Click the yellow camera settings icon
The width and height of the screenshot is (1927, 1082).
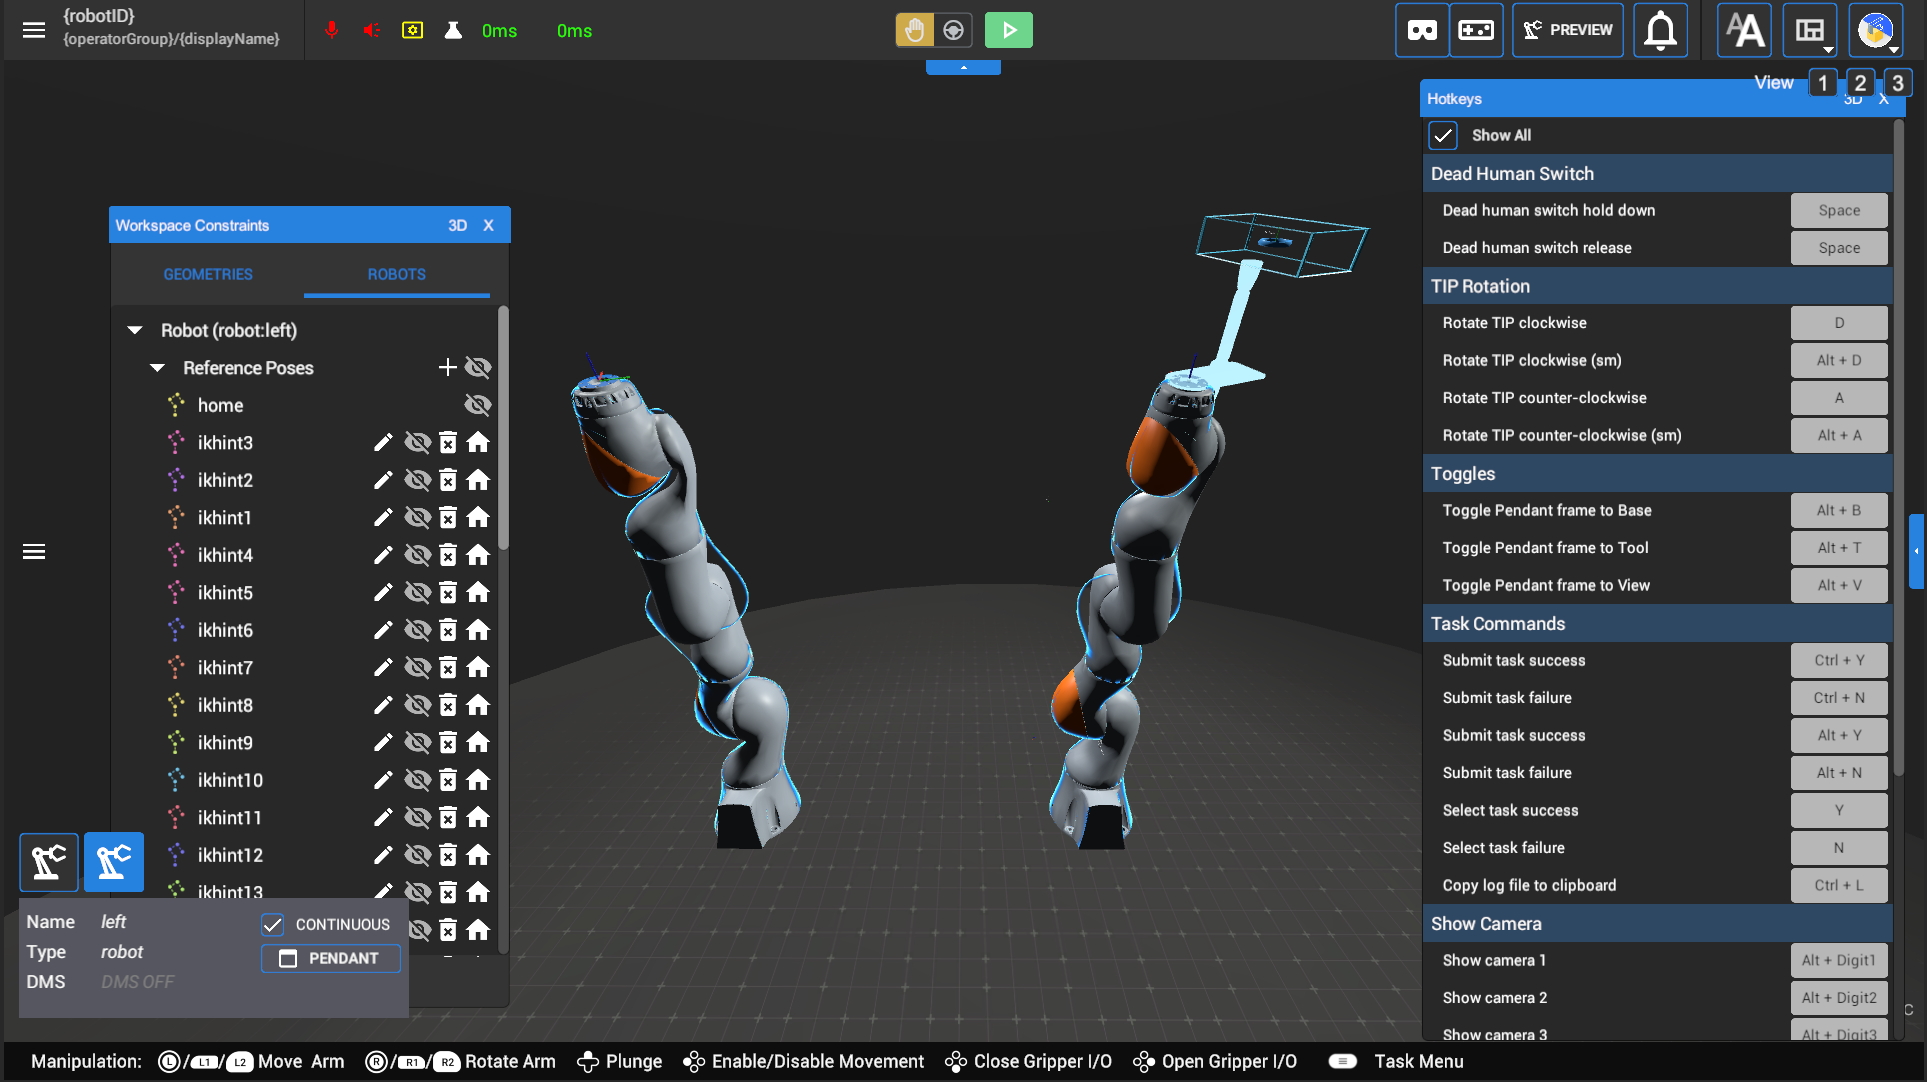coord(412,30)
